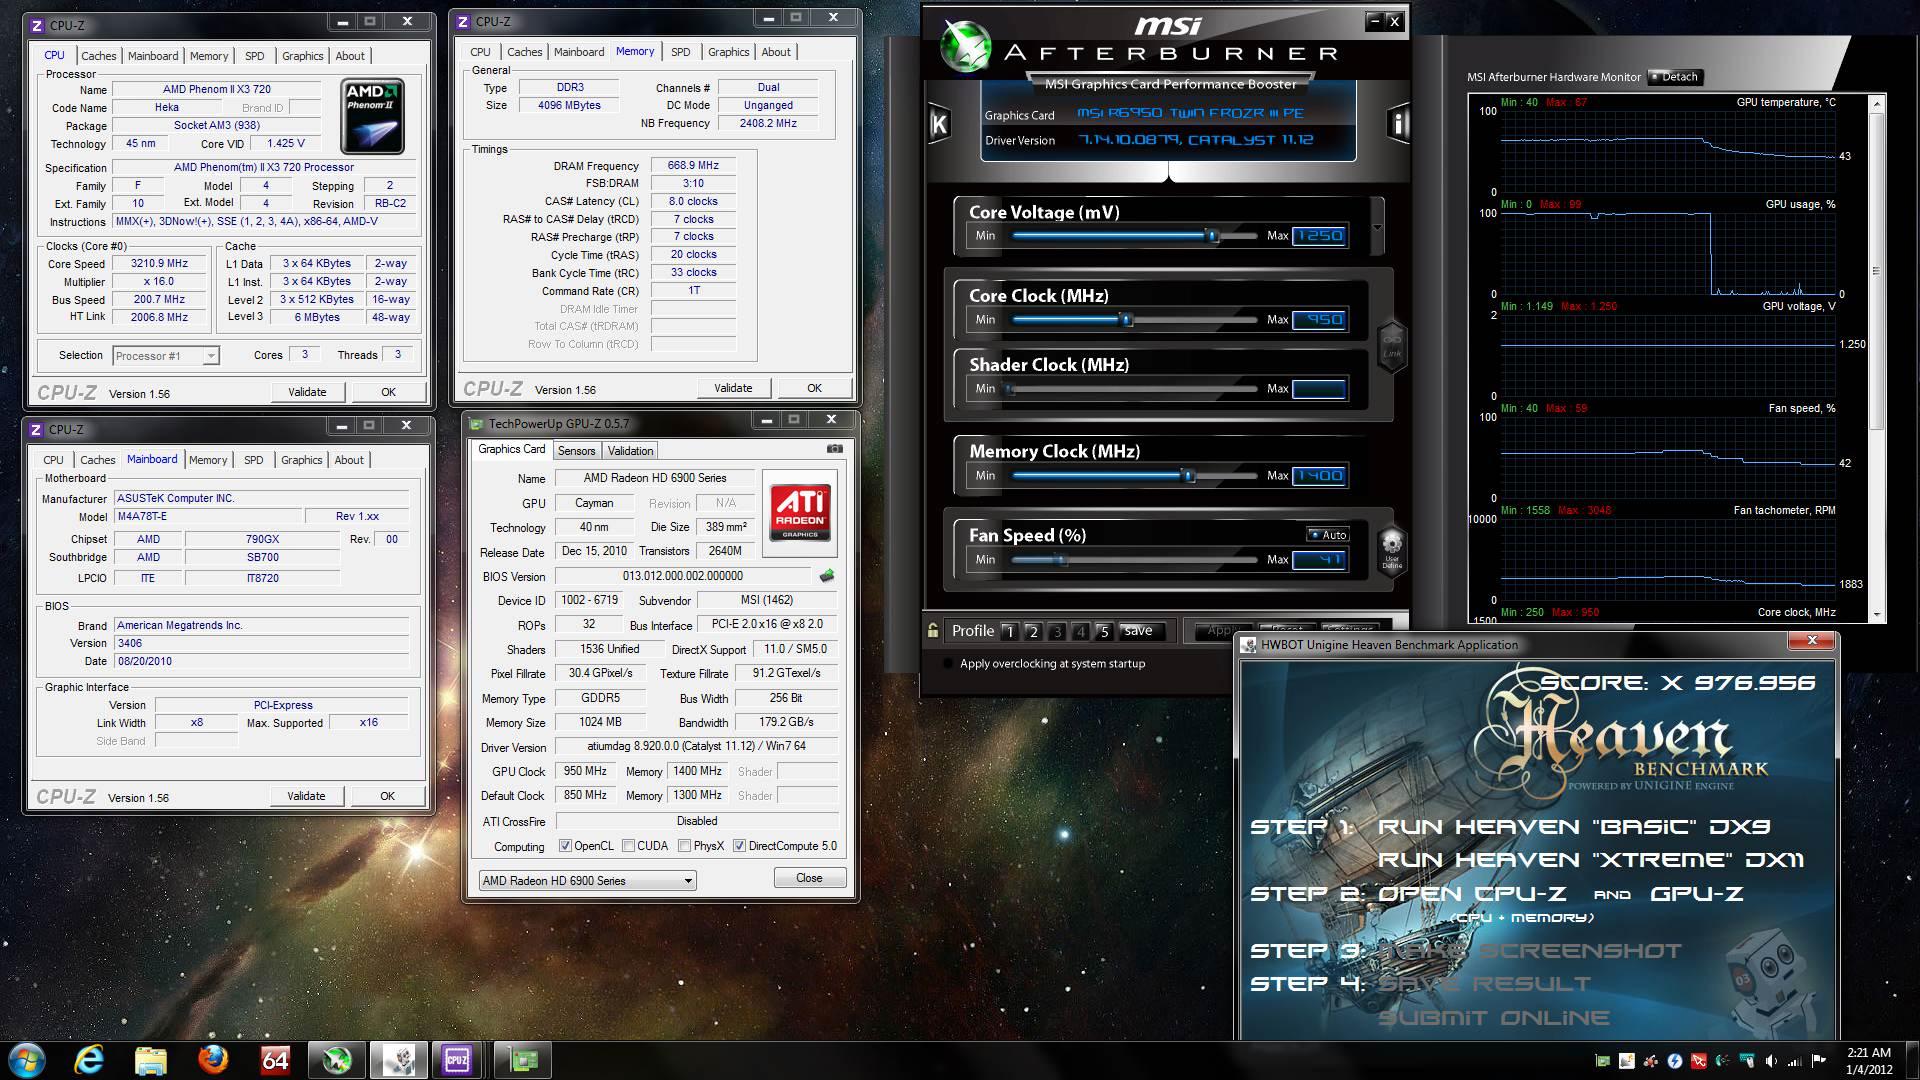Click Validate in CPU-Z Mainboard window
This screenshot has height=1080, width=1920.
point(306,796)
